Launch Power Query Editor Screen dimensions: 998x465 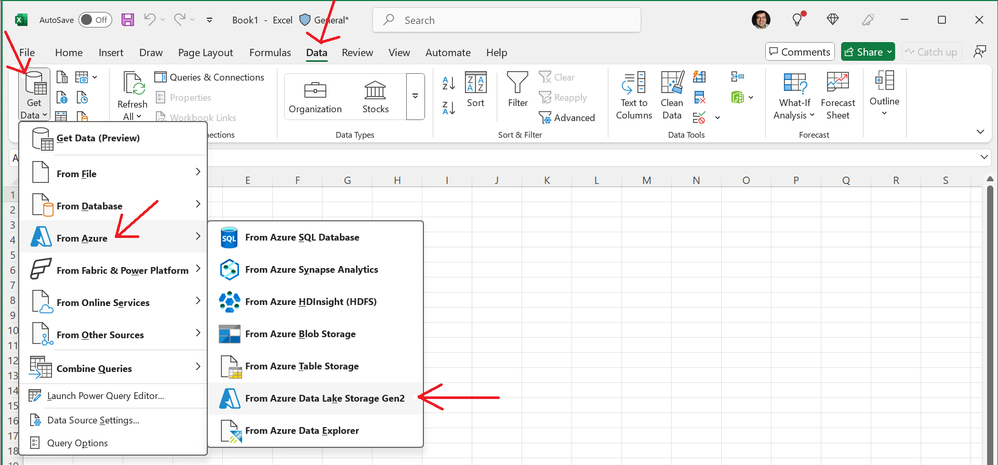pos(113,396)
